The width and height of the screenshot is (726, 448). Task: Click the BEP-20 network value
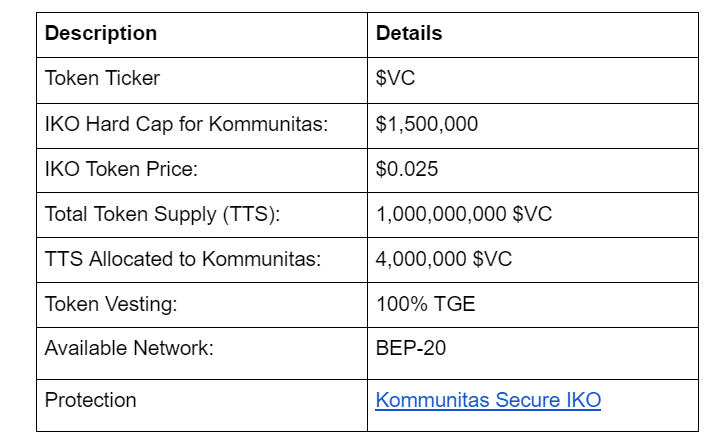pyautogui.click(x=409, y=349)
